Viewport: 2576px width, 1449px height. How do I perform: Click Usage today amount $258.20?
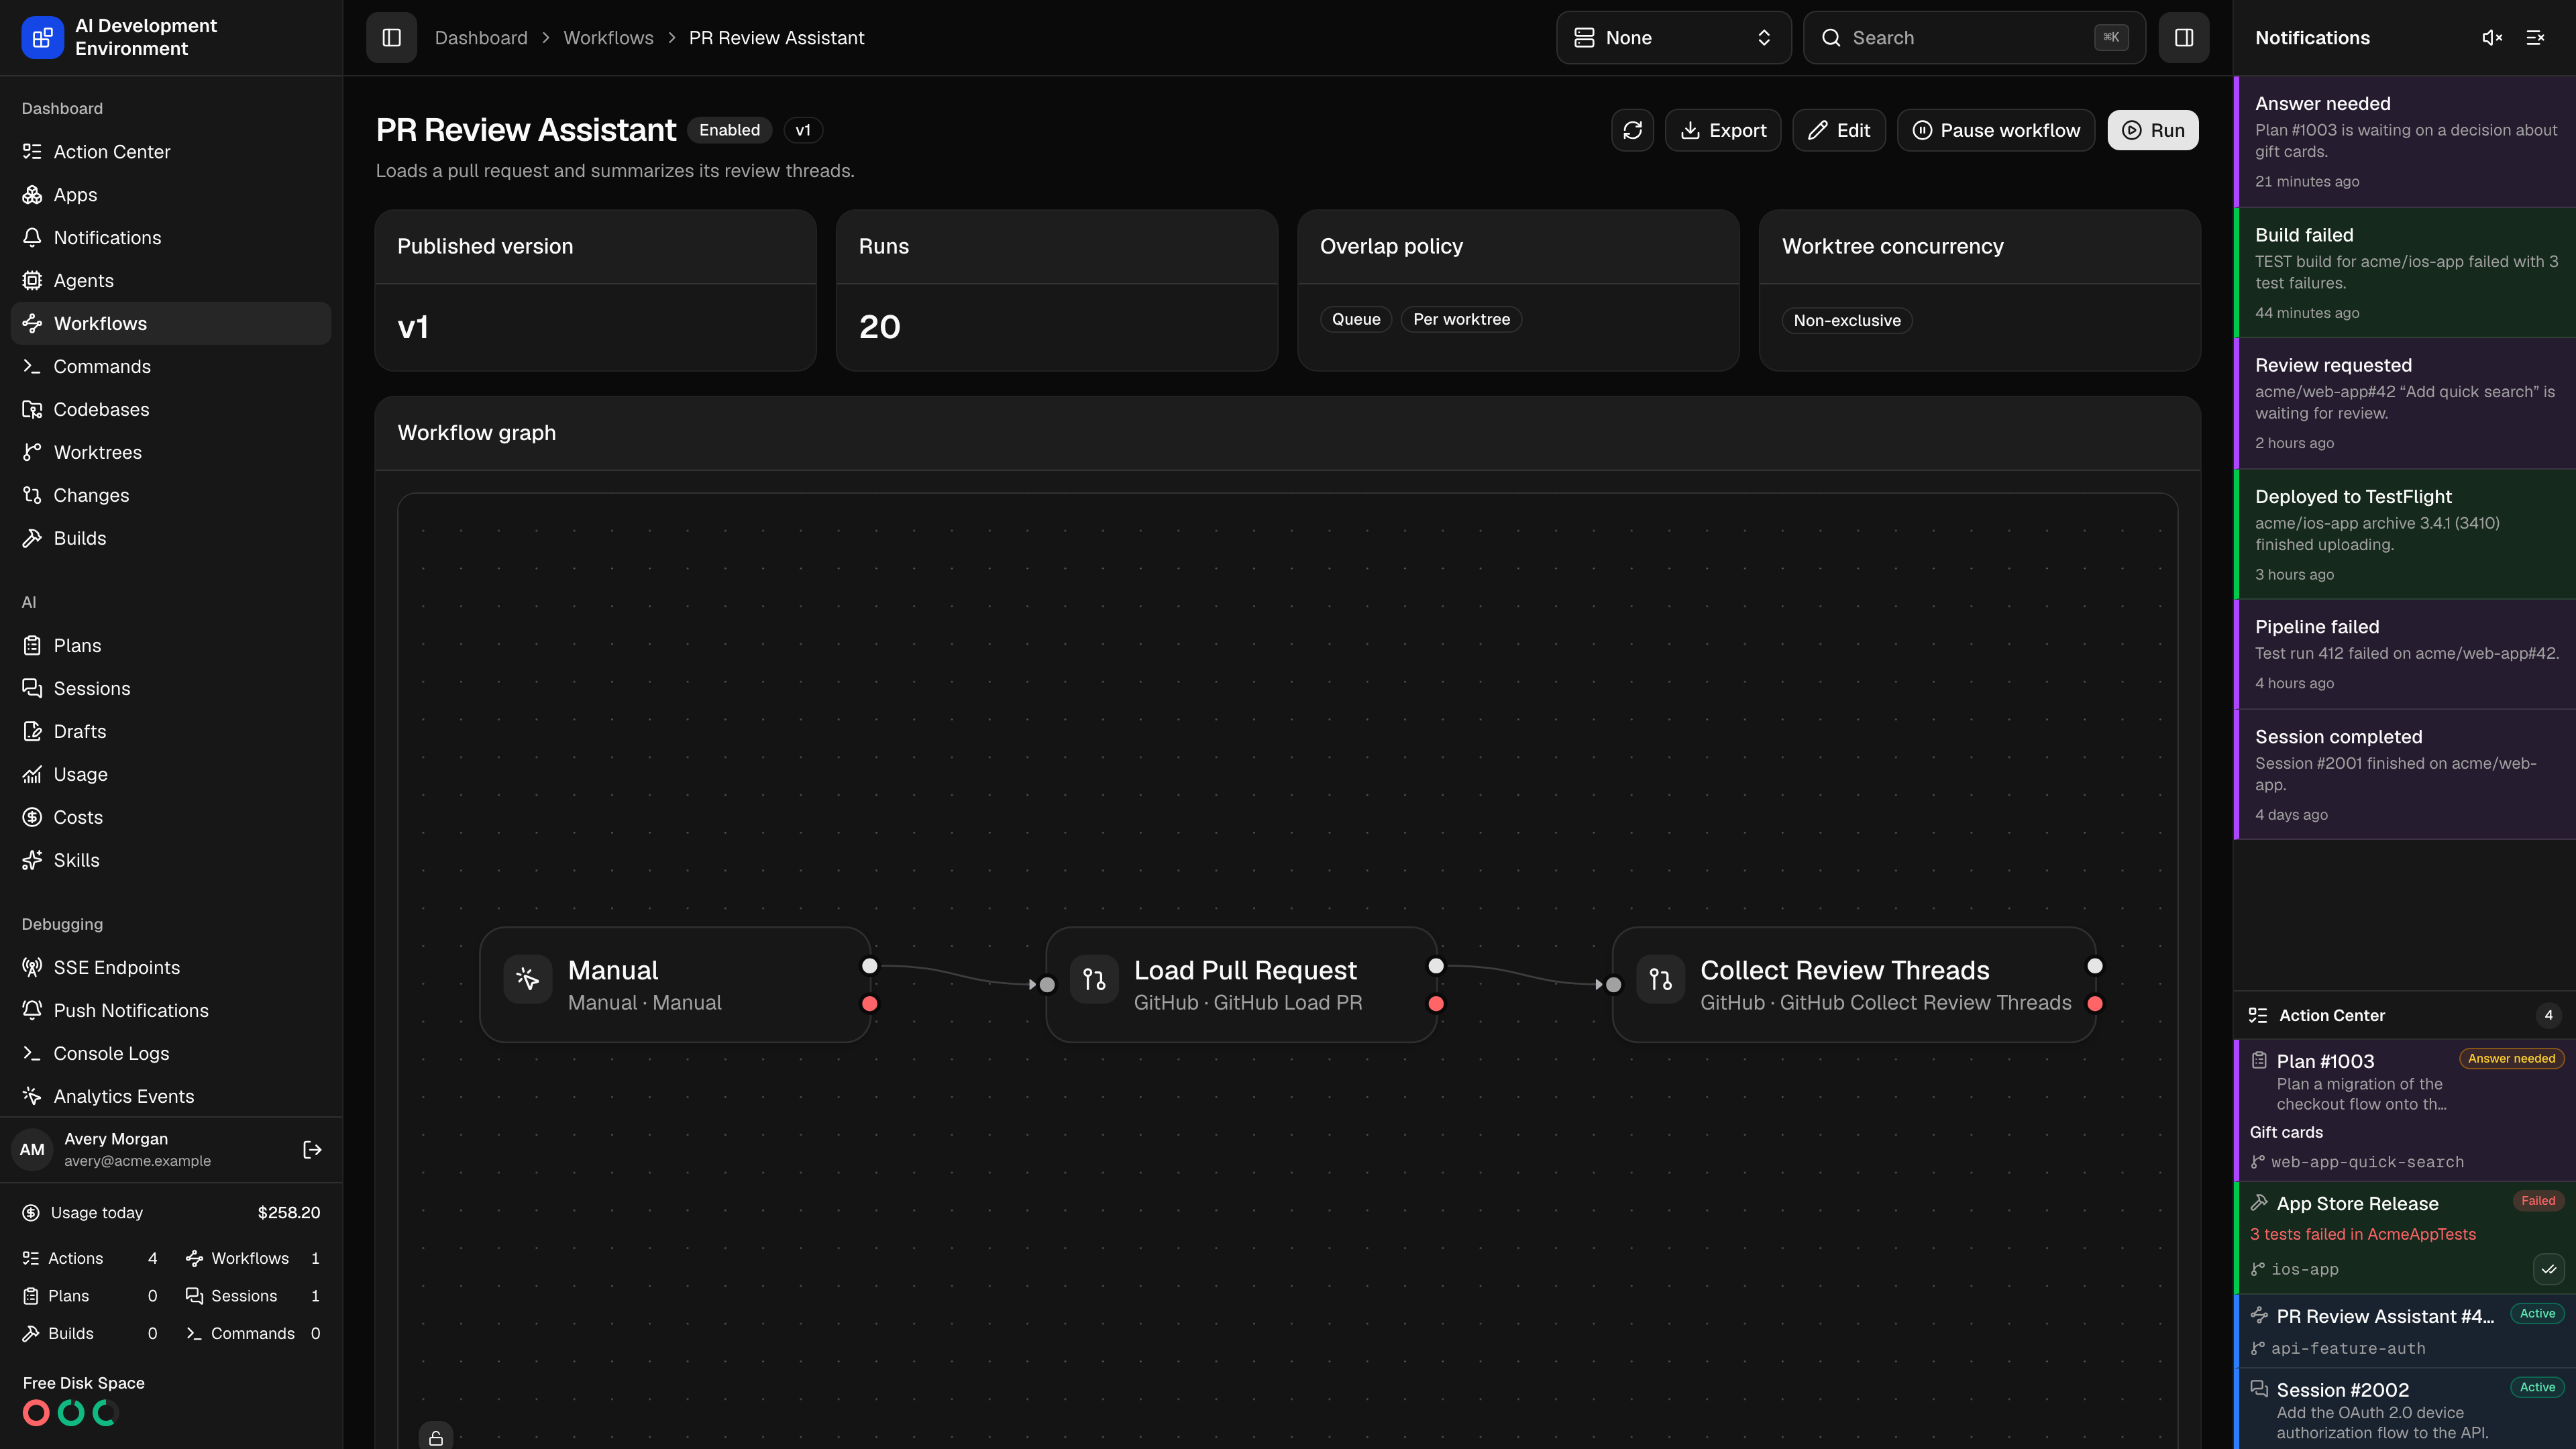pos(288,1213)
